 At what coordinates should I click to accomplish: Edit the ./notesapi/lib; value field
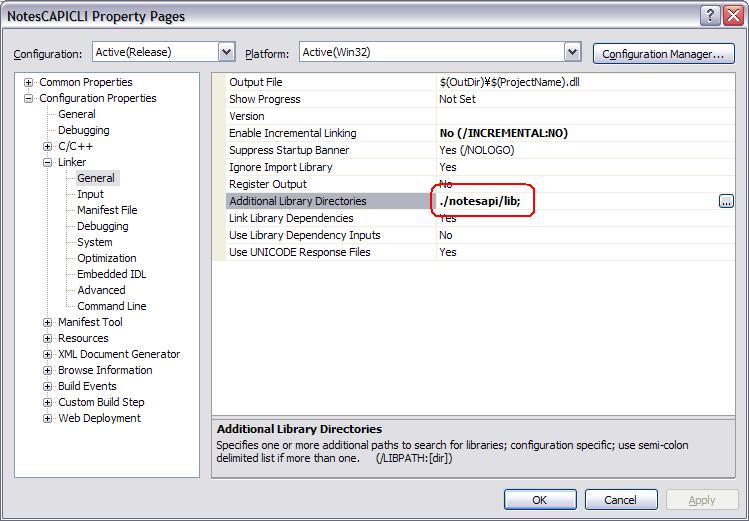coord(577,202)
